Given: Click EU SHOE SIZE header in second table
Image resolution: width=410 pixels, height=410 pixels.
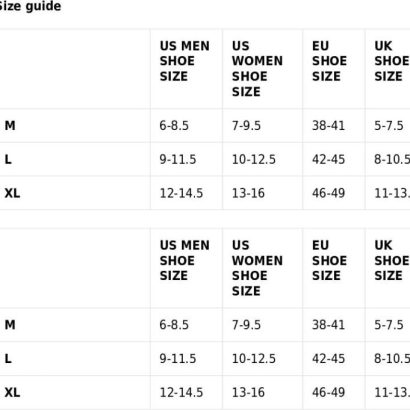Looking at the screenshot, I should [329, 260].
